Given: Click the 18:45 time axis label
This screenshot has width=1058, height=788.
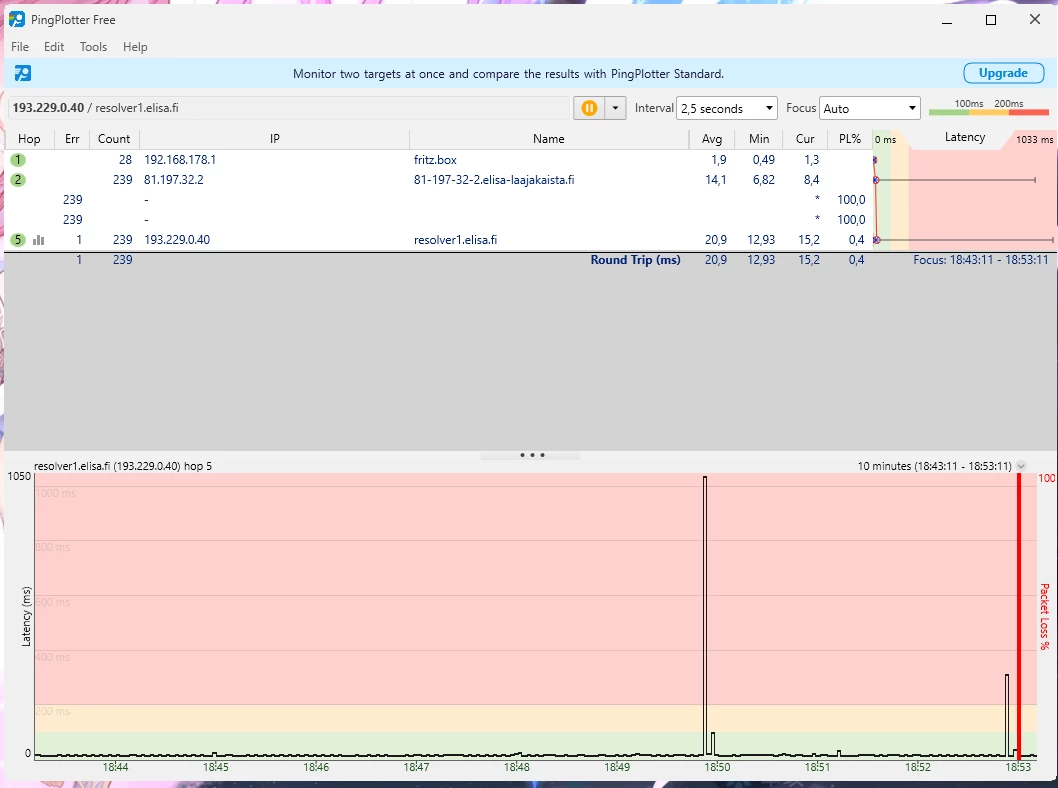Looking at the screenshot, I should click(x=215, y=767).
